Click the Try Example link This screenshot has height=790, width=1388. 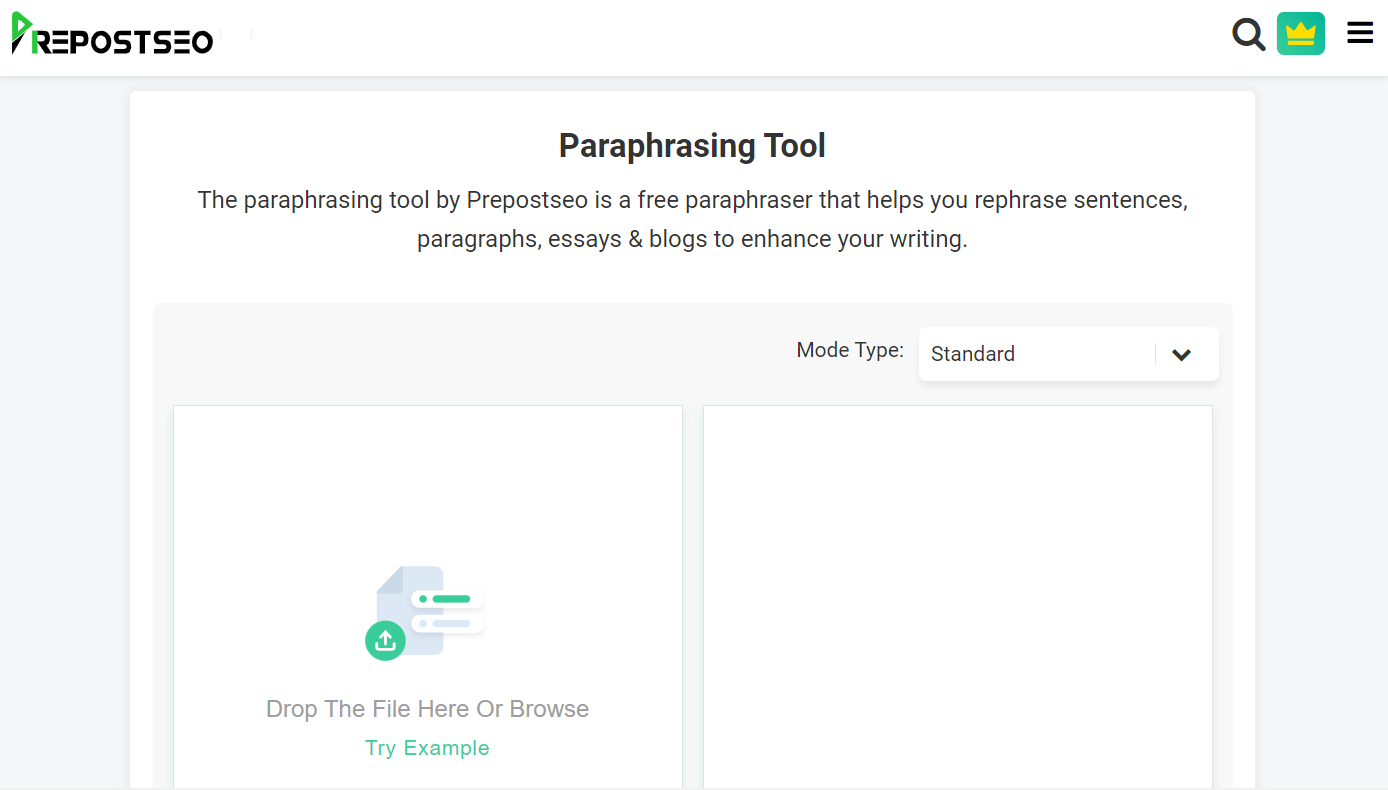[x=427, y=748]
